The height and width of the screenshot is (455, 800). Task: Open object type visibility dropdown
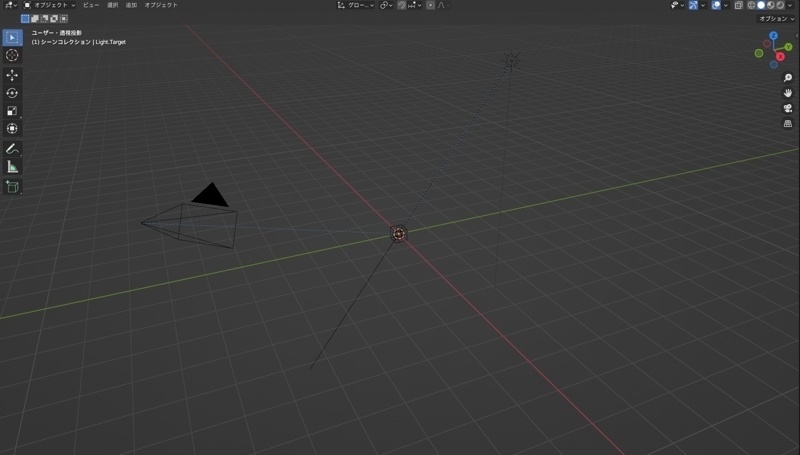pos(677,5)
